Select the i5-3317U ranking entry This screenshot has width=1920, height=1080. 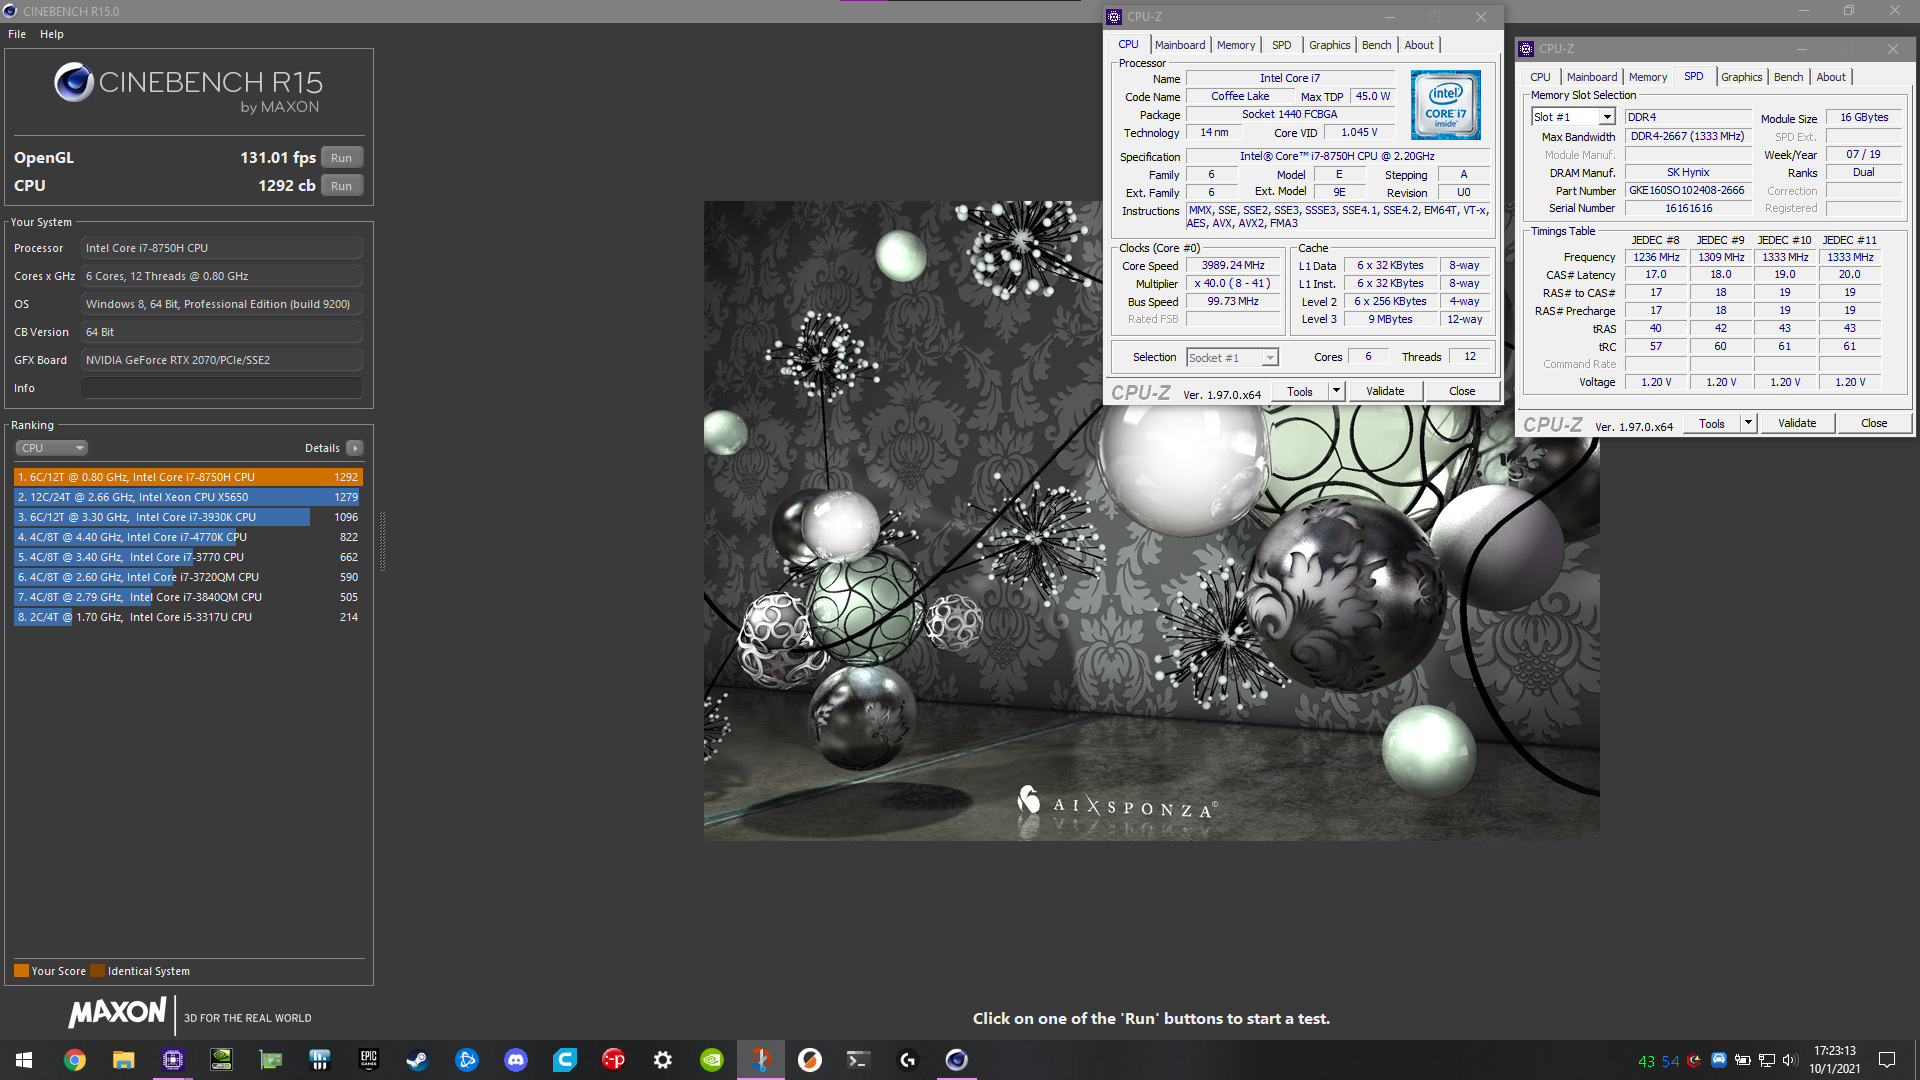(188, 617)
